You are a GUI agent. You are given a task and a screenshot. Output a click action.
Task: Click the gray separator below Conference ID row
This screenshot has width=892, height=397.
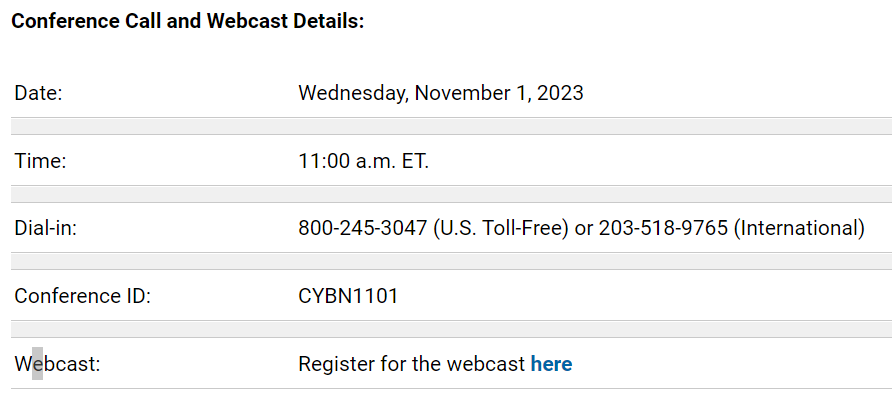(451, 329)
